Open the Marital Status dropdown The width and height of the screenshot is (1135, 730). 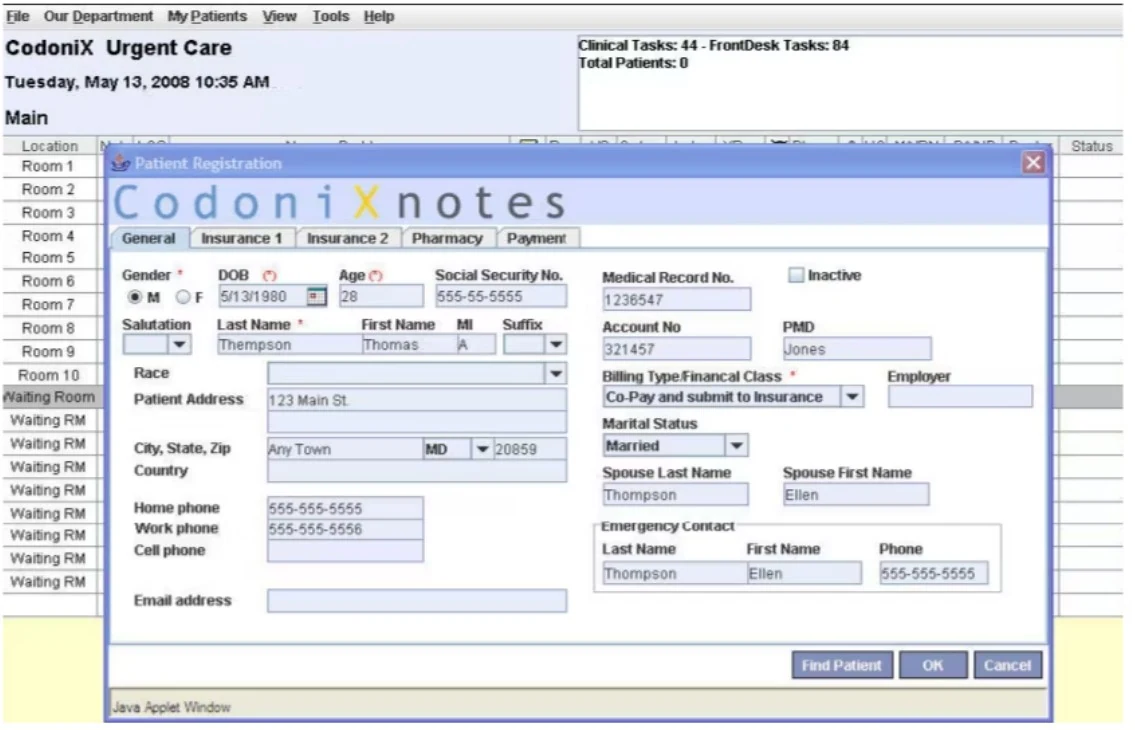736,445
